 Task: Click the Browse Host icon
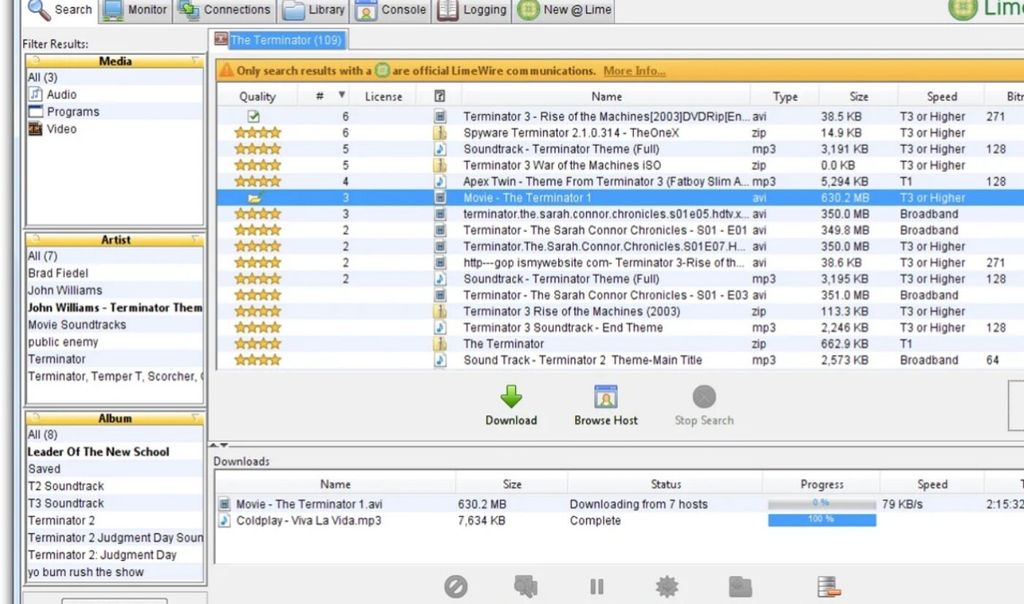pyautogui.click(x=605, y=396)
